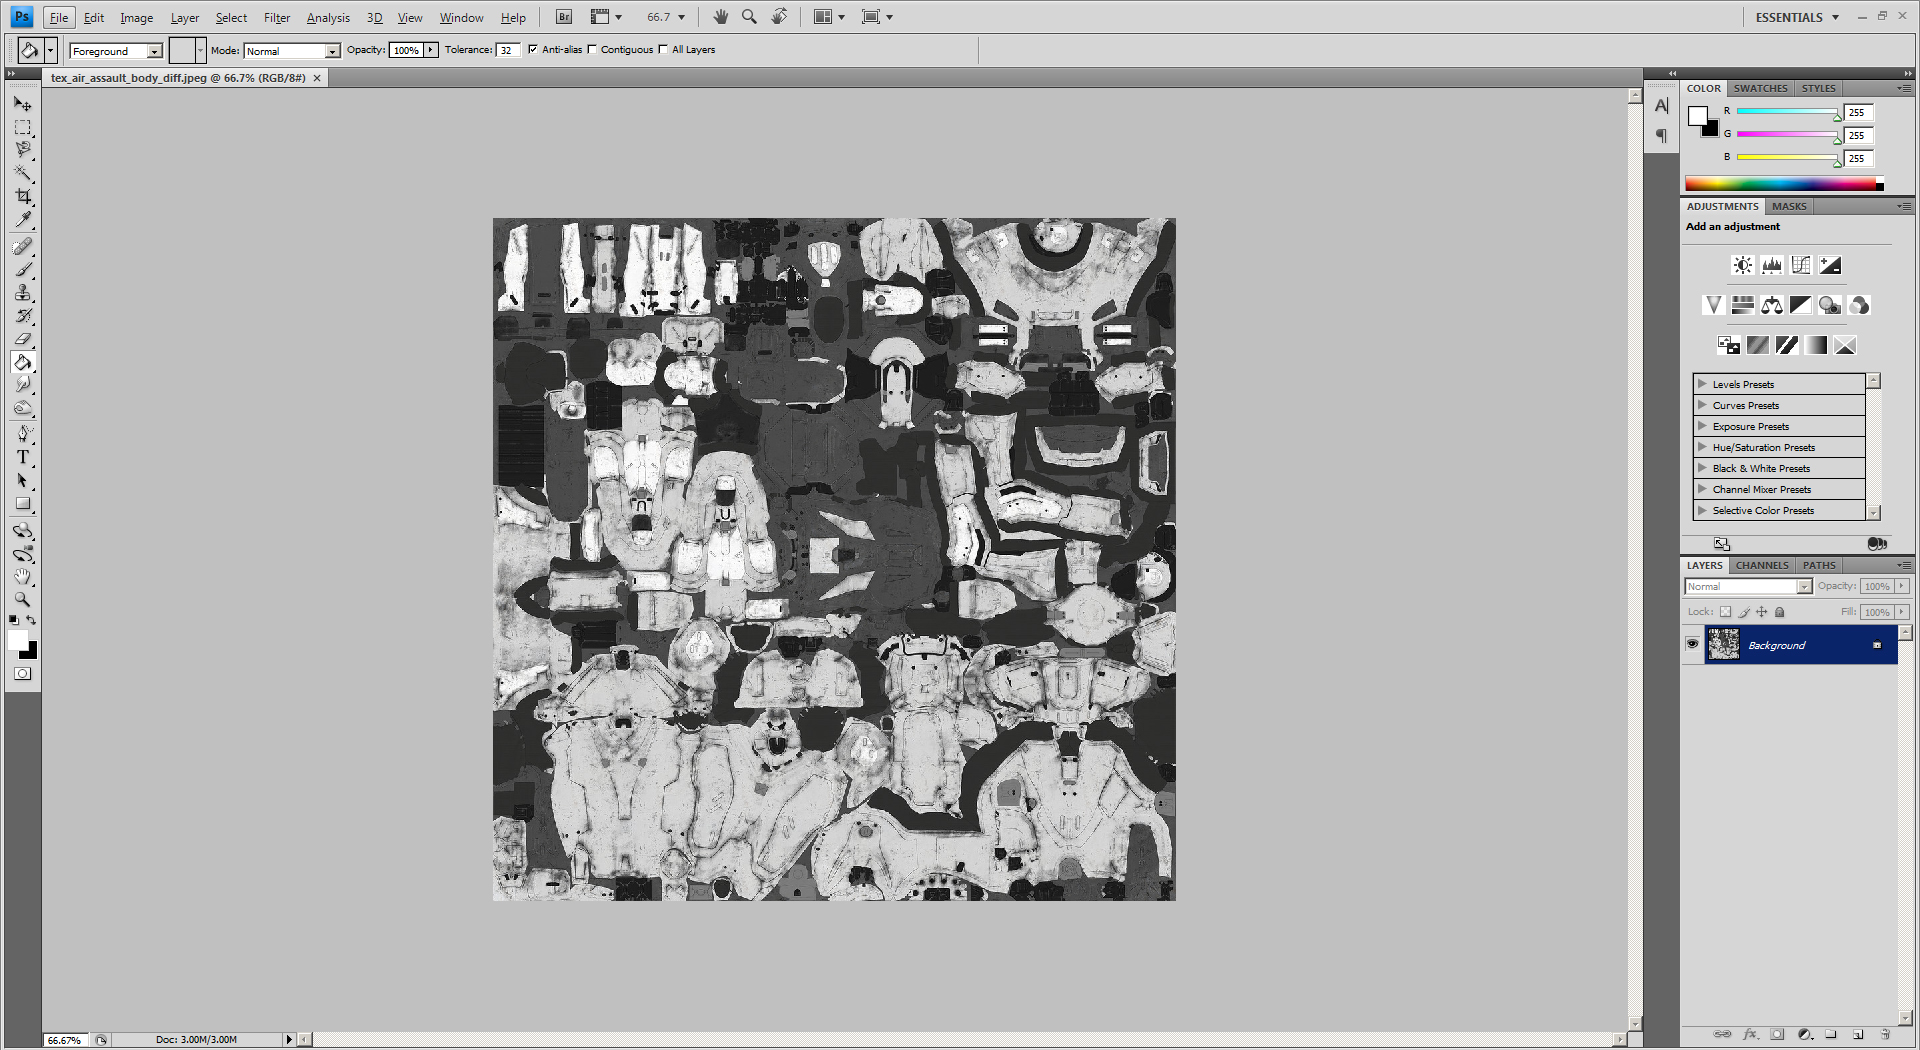This screenshot has height=1050, width=1920.
Task: Open the Analysis menu
Action: click(328, 18)
